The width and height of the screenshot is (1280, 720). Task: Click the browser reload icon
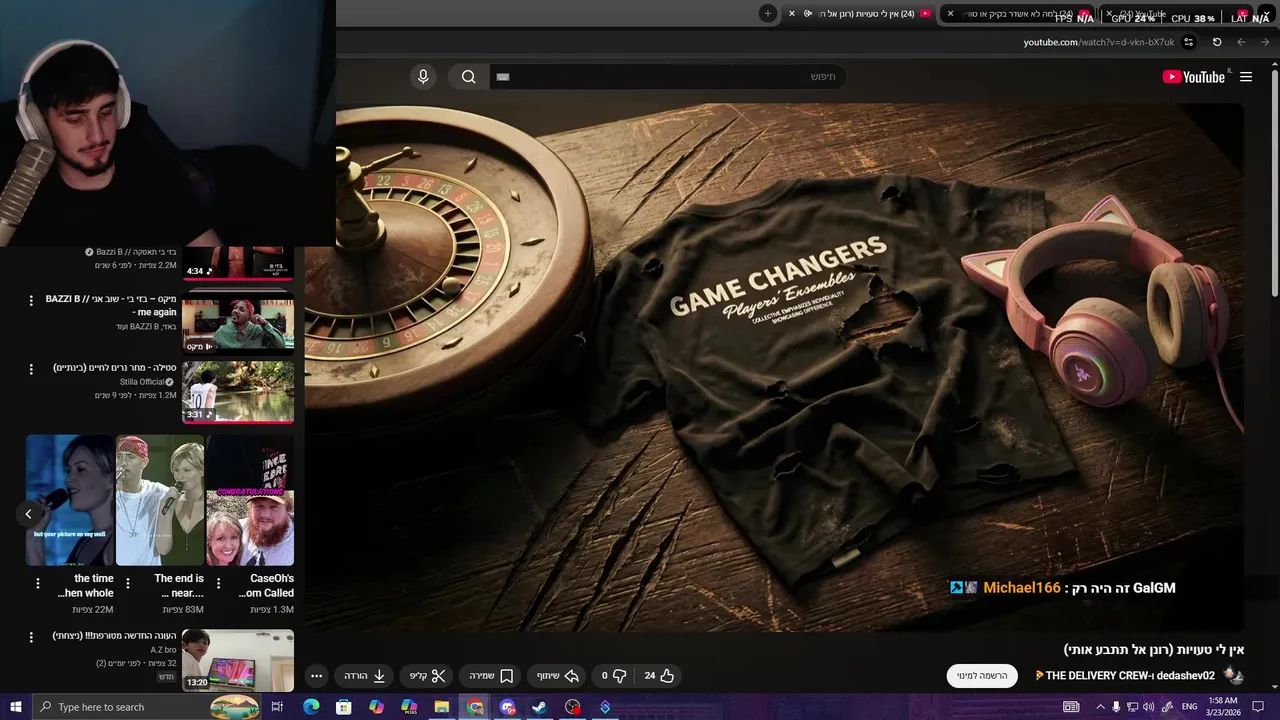pos(1217,42)
